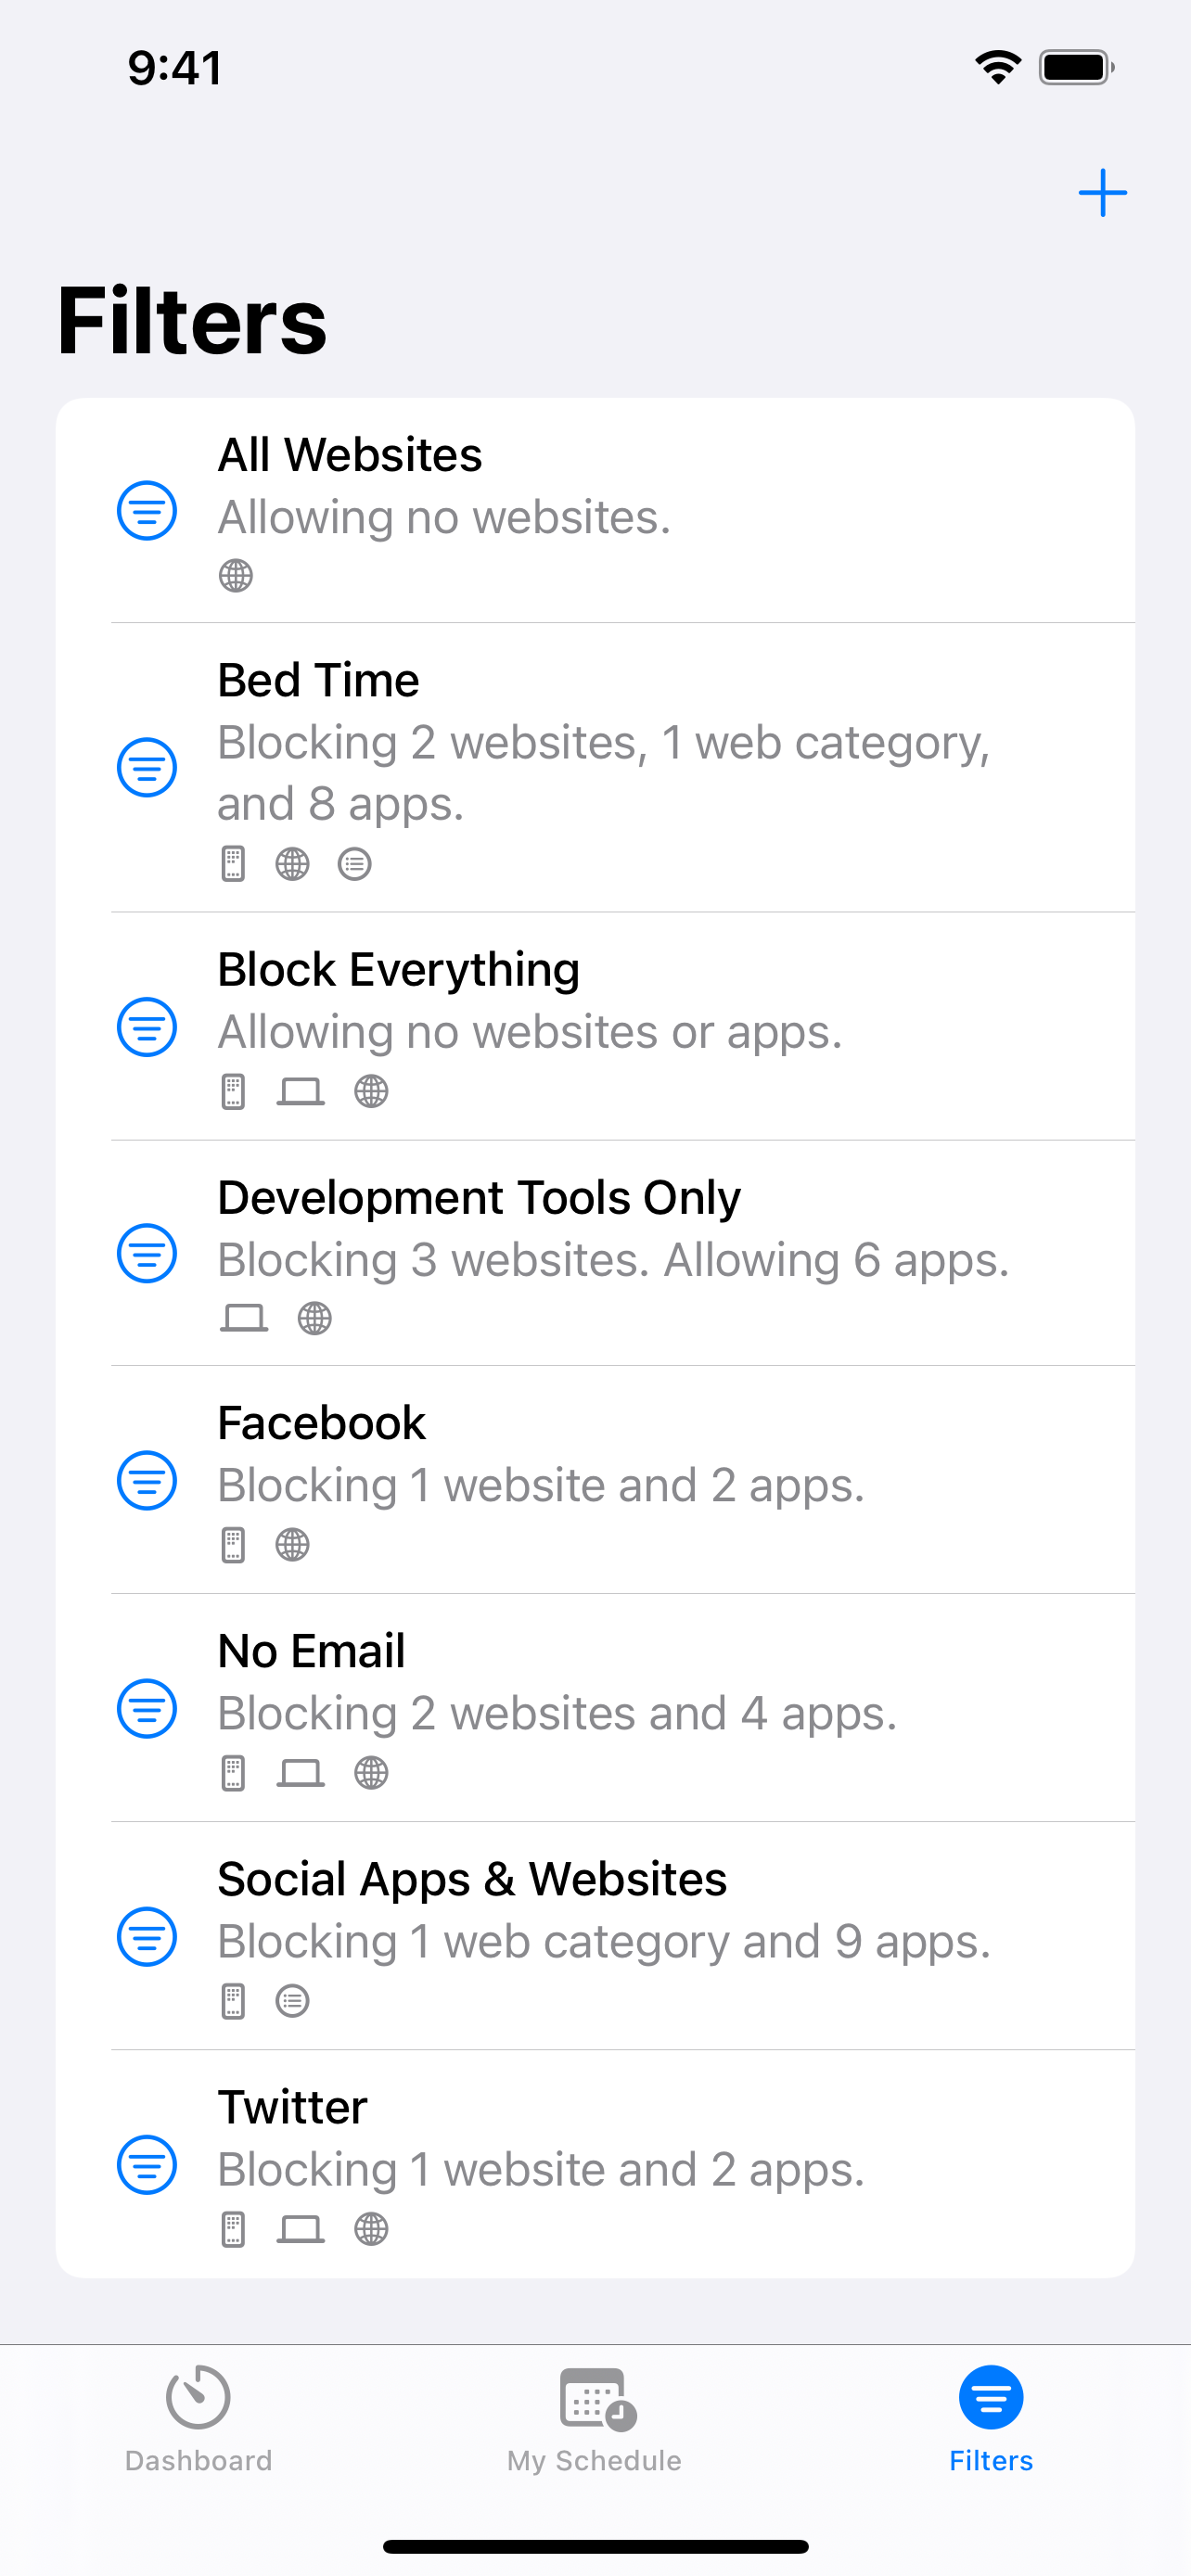Screen dimensions: 1191x2576
Task: Tap the laptop icon under Development Tools Only
Action: point(244,1318)
